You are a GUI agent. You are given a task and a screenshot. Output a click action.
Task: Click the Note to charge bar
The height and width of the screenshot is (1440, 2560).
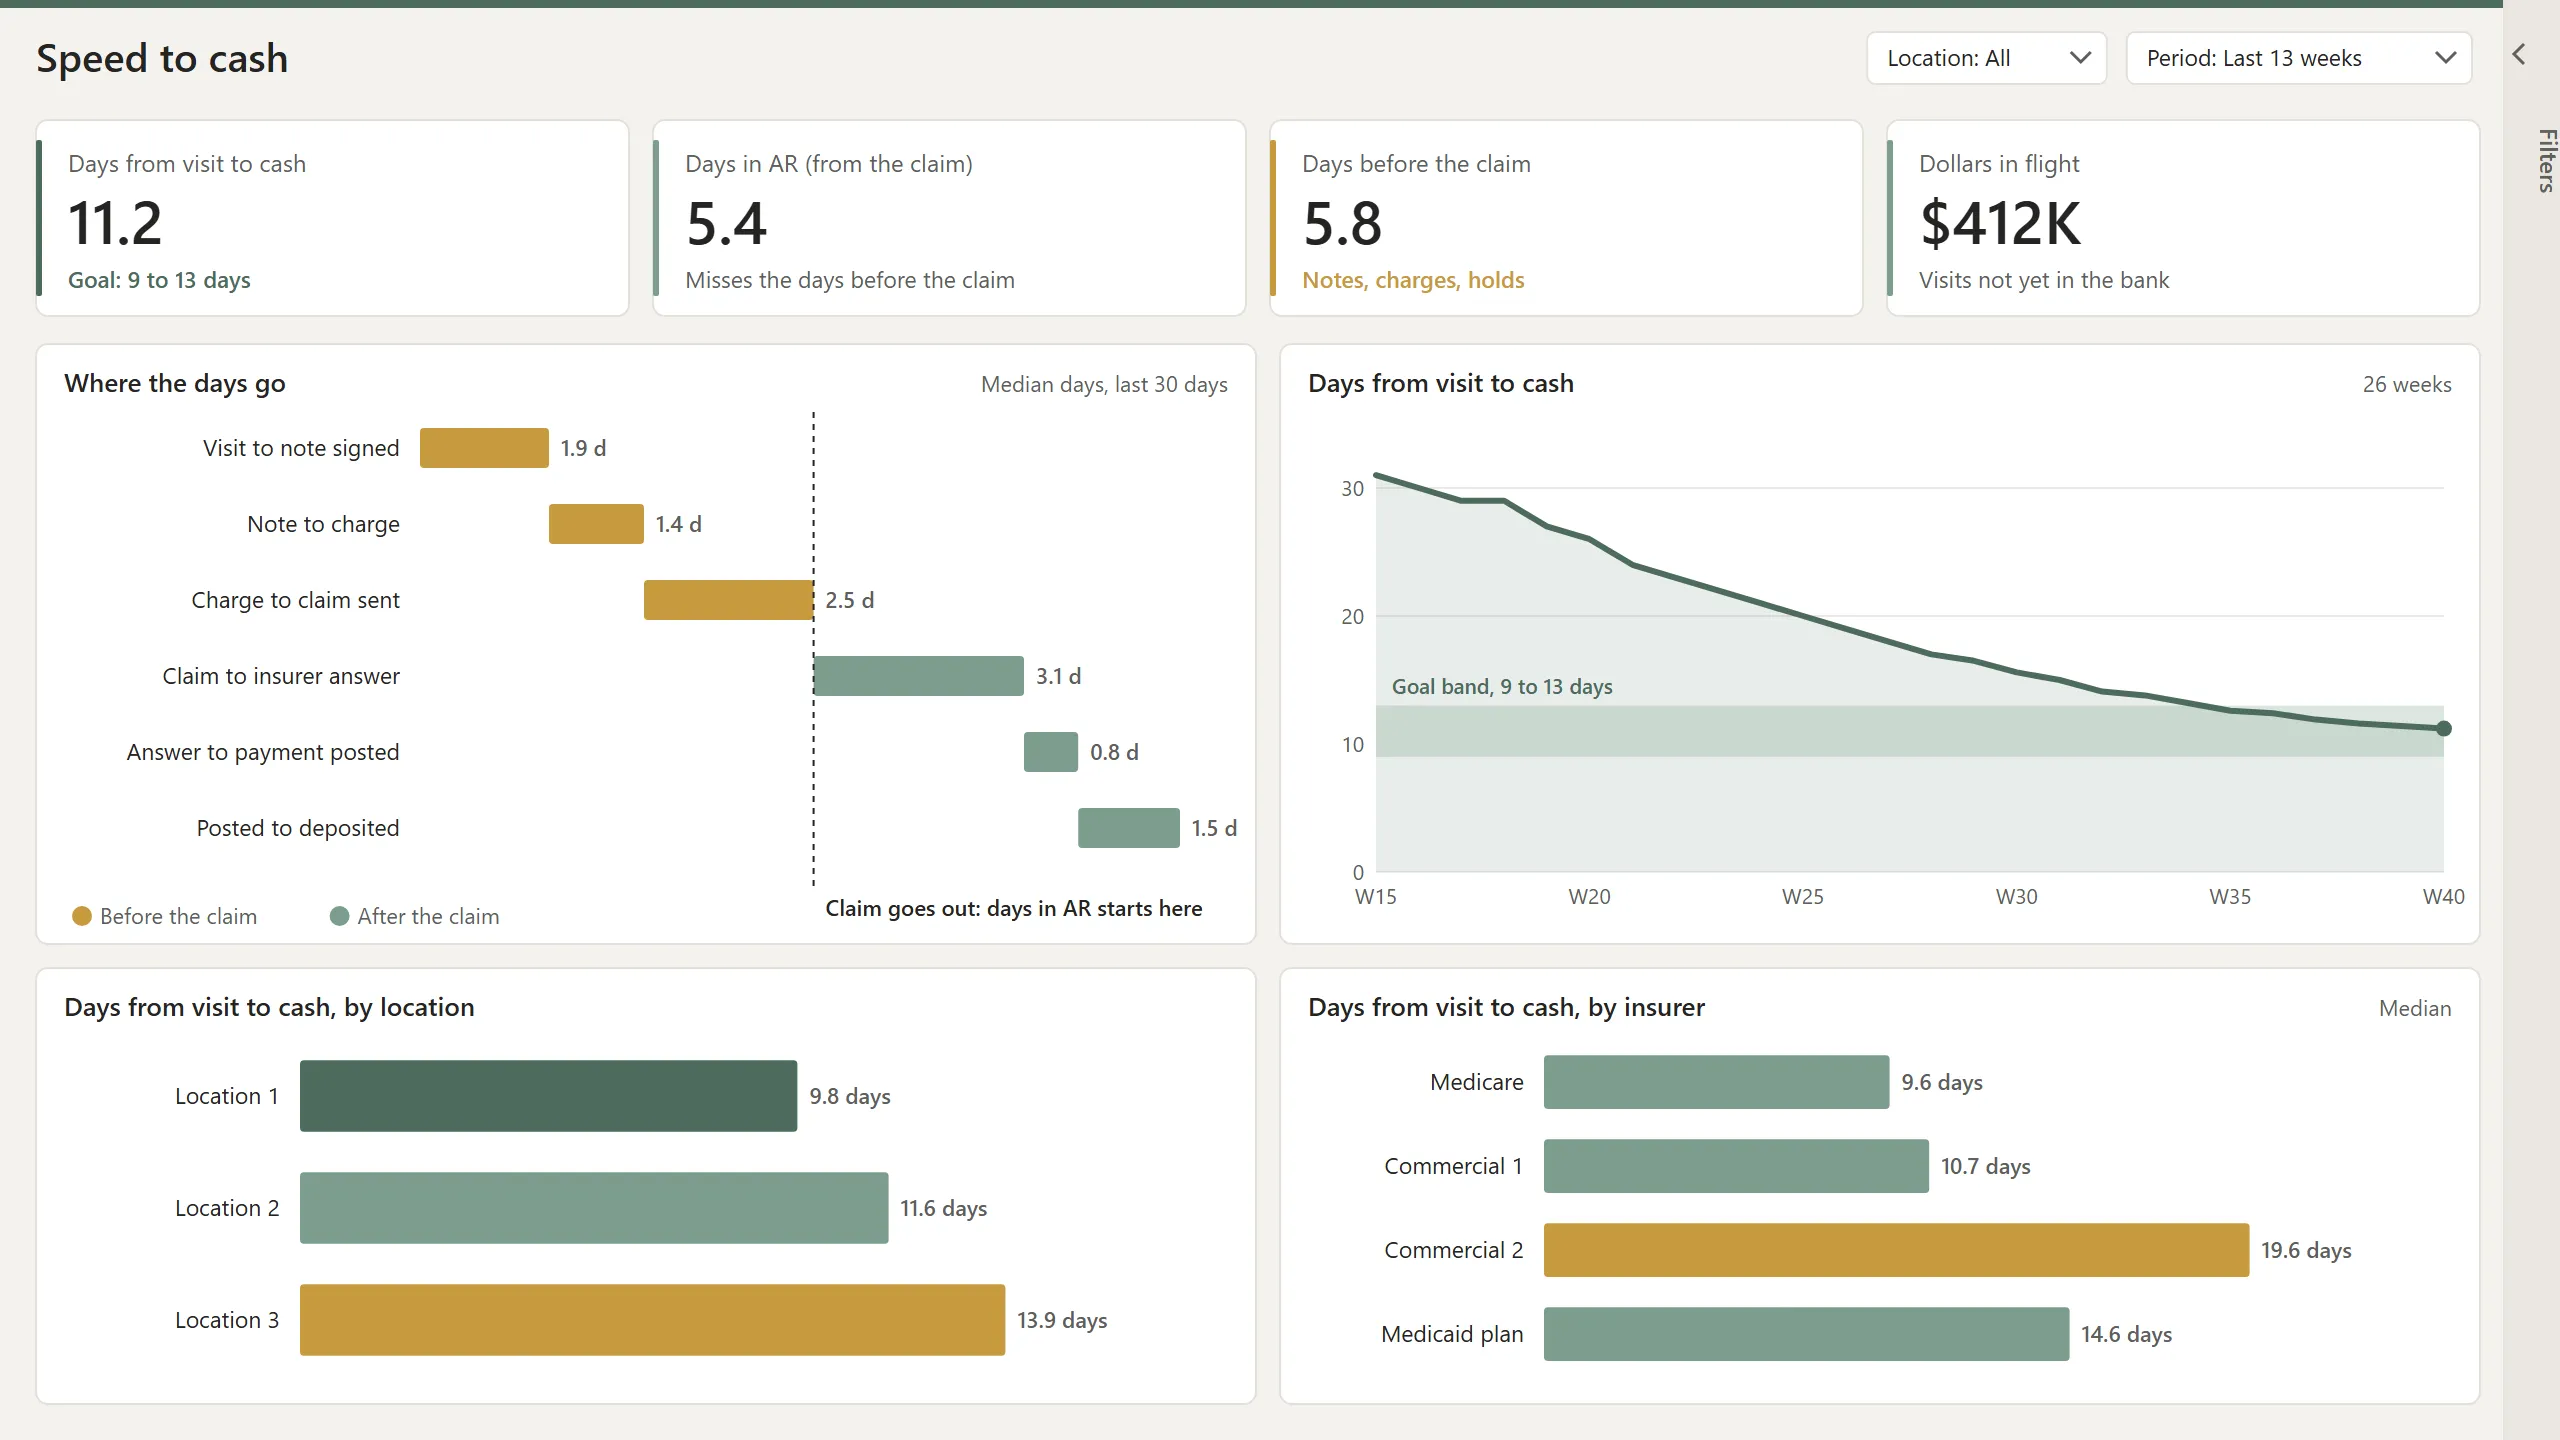click(596, 524)
